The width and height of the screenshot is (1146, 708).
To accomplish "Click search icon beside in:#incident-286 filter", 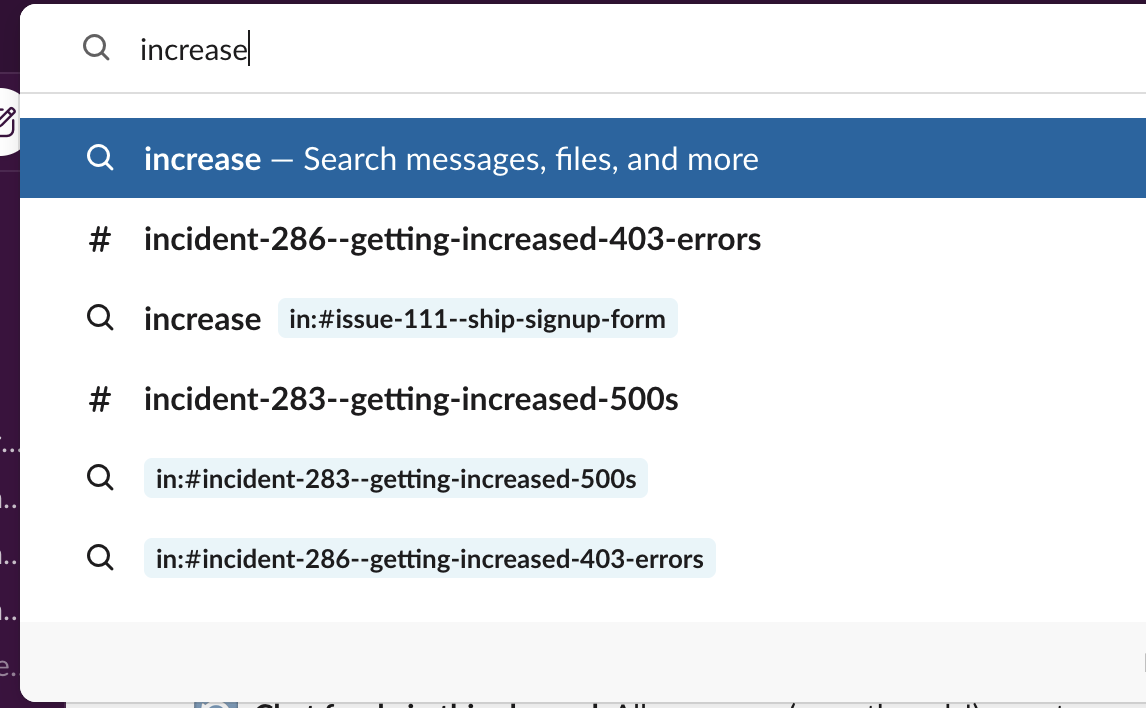I will [x=100, y=559].
